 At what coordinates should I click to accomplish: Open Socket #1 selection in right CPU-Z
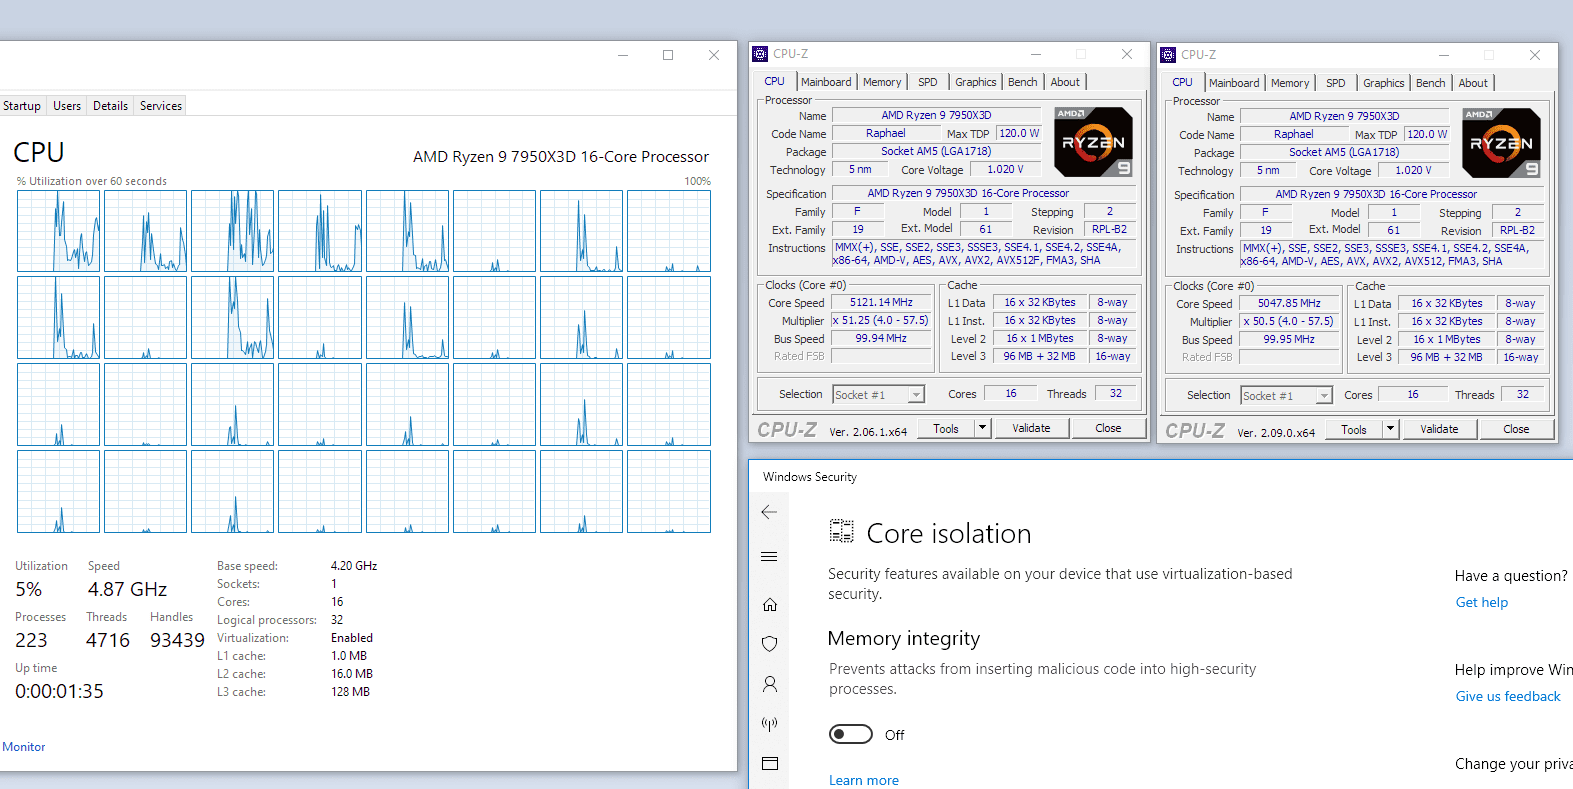click(1287, 396)
